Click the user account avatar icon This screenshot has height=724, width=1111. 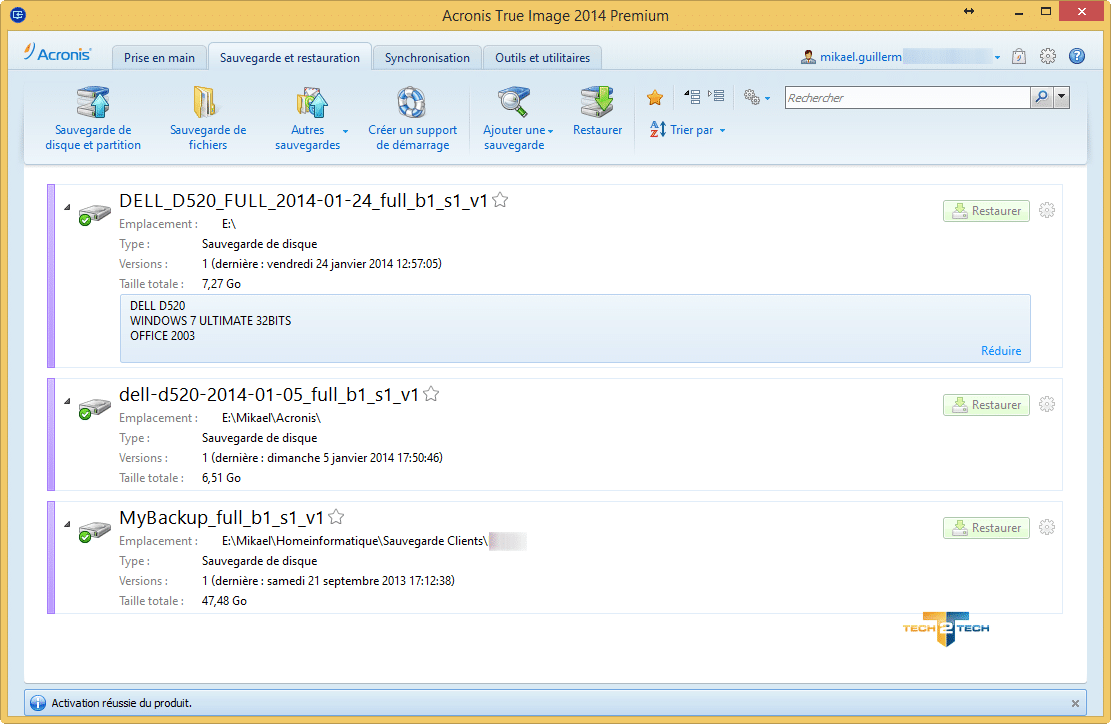(x=808, y=57)
